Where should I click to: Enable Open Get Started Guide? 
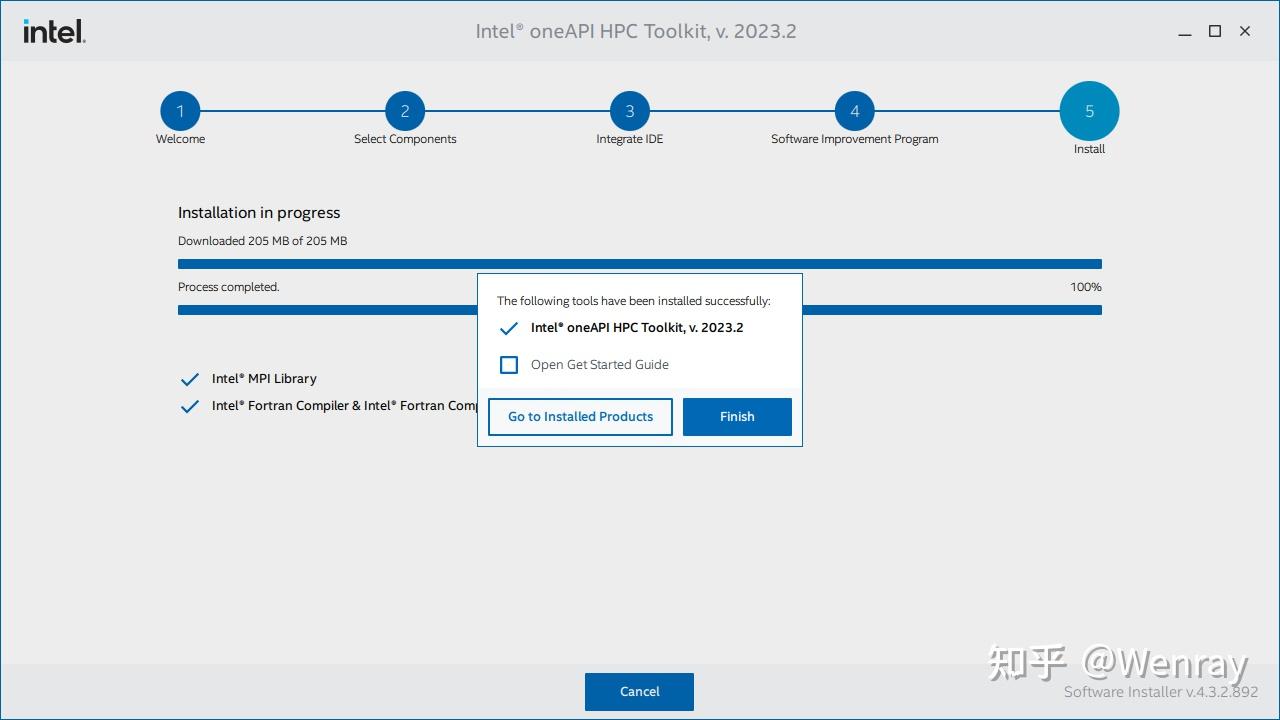click(509, 364)
